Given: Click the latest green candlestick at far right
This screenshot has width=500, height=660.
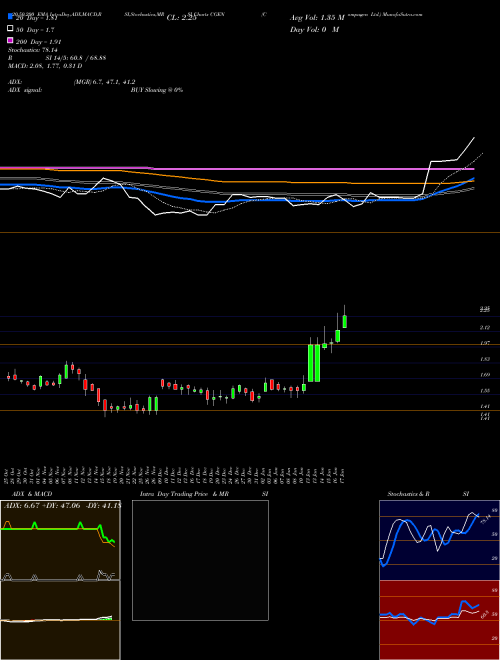Looking at the screenshot, I should [x=345, y=321].
